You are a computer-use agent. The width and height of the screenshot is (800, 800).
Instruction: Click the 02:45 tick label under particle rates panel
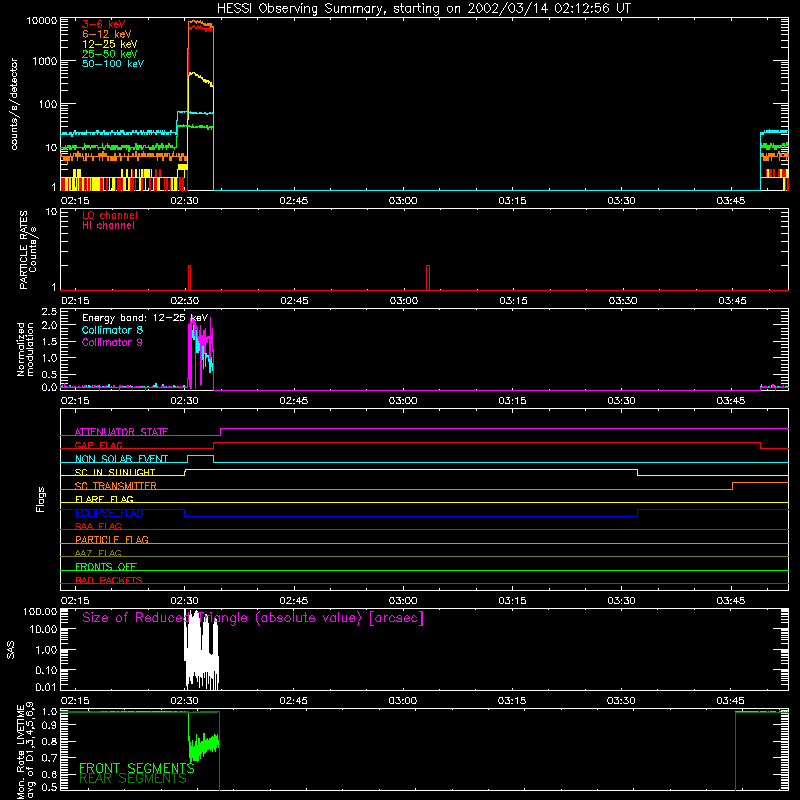click(294, 301)
